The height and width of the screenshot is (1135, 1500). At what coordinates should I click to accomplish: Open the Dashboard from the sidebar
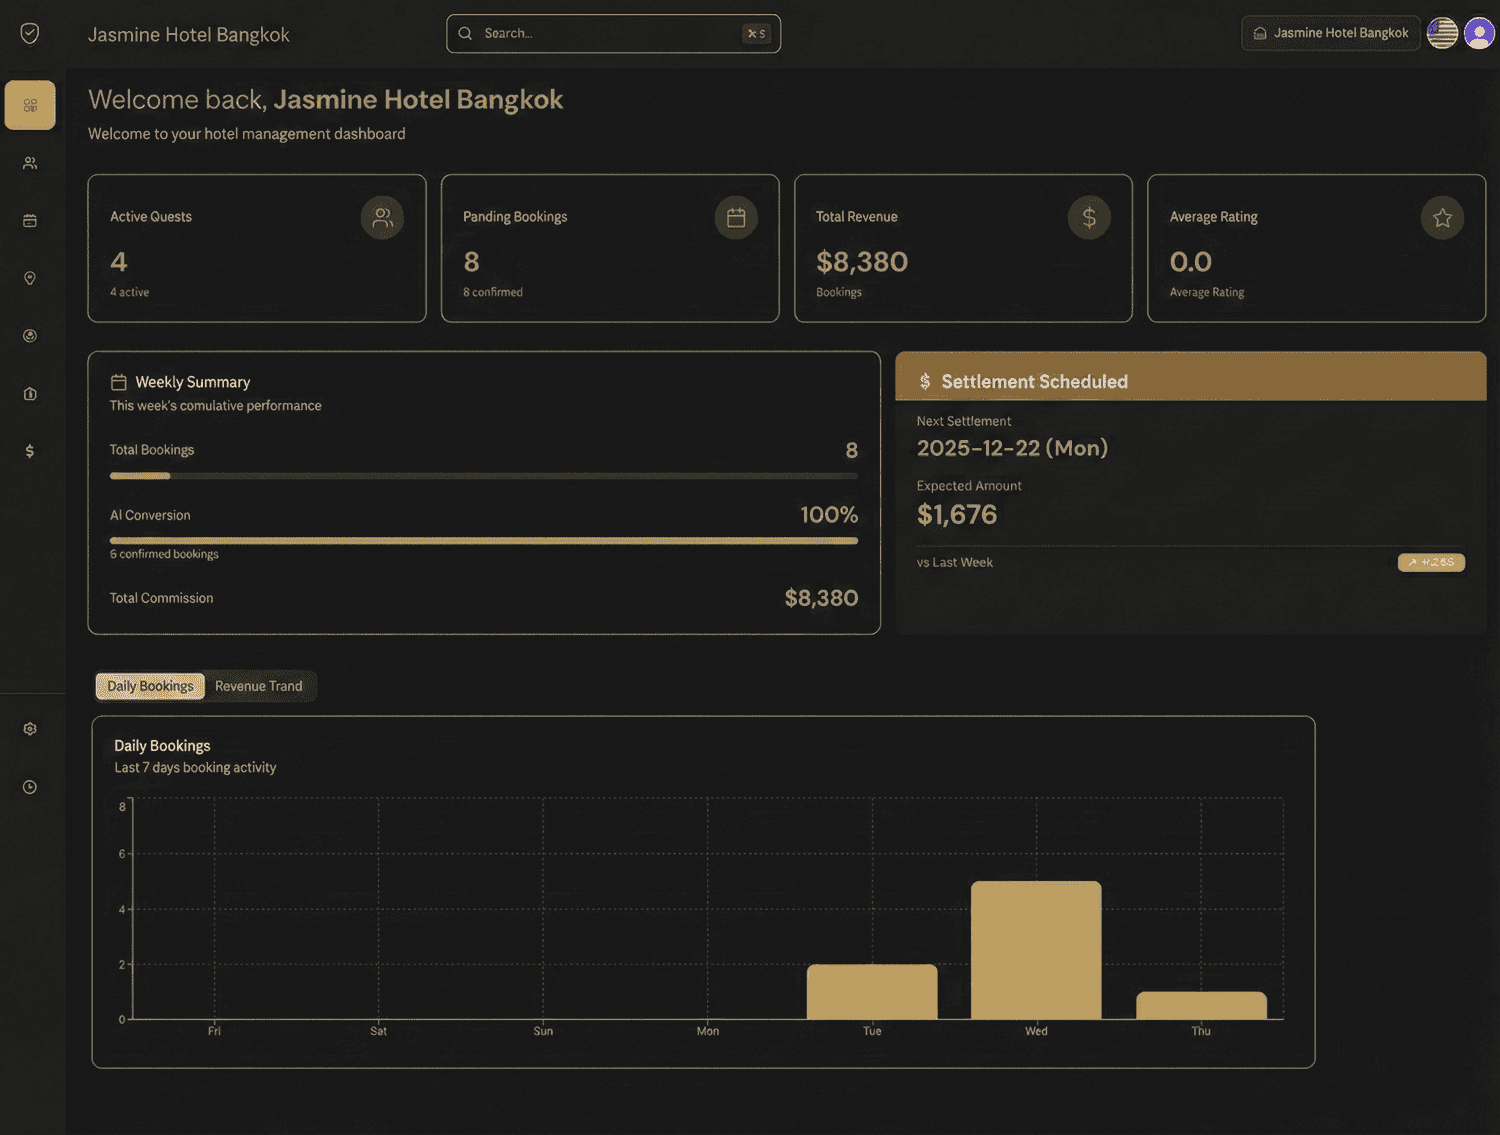[x=30, y=104]
